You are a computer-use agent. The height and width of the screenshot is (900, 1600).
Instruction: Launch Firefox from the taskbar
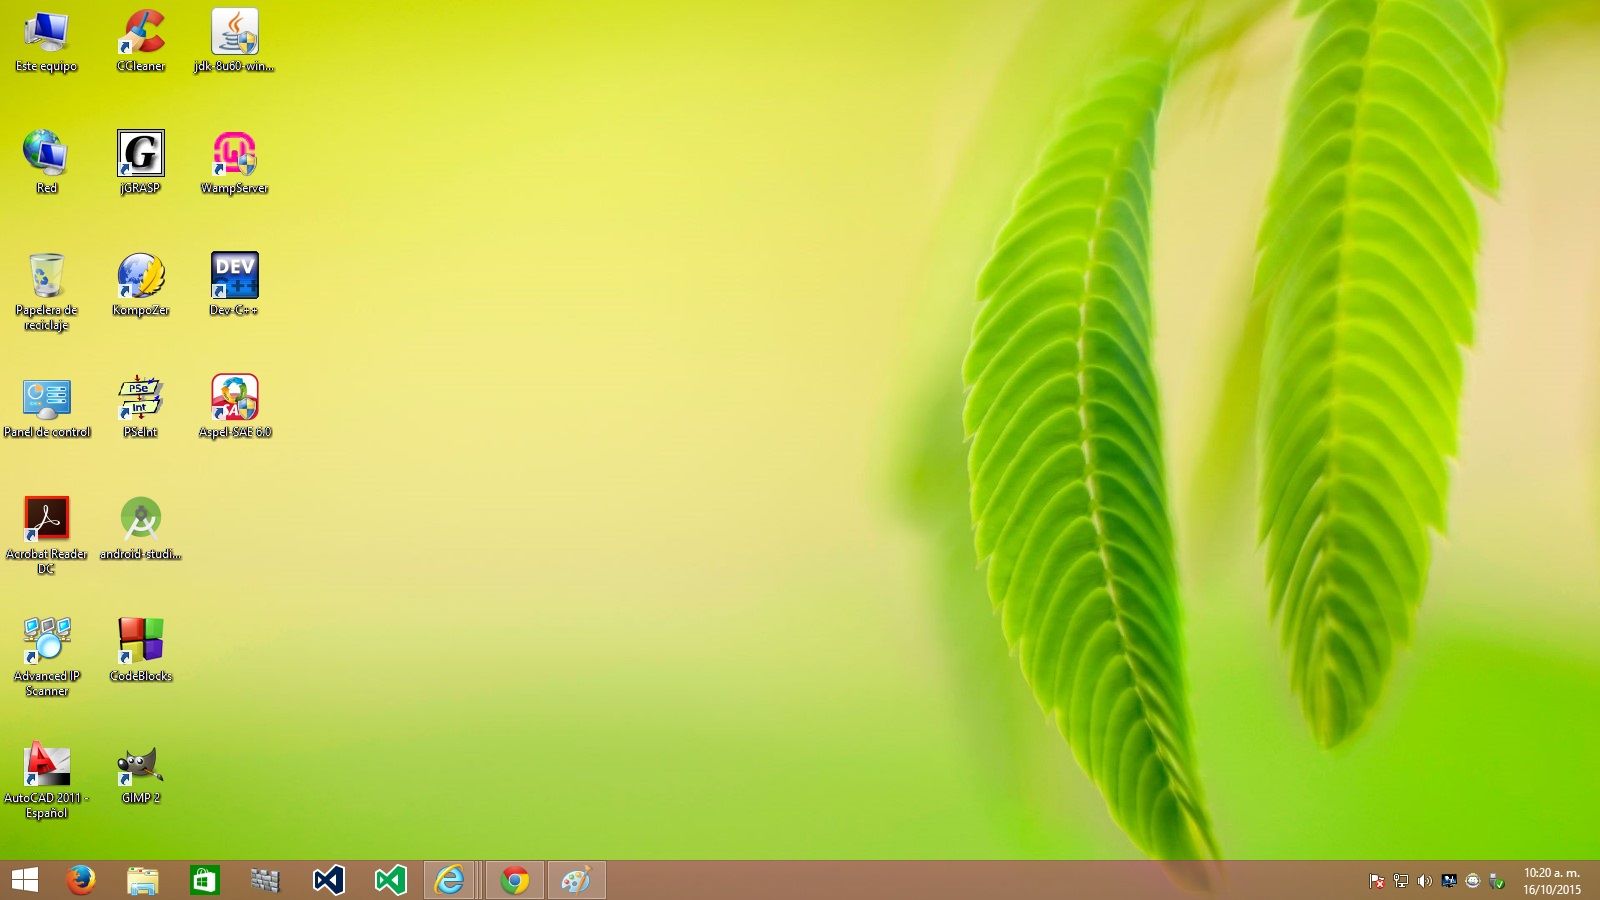pyautogui.click(x=80, y=880)
